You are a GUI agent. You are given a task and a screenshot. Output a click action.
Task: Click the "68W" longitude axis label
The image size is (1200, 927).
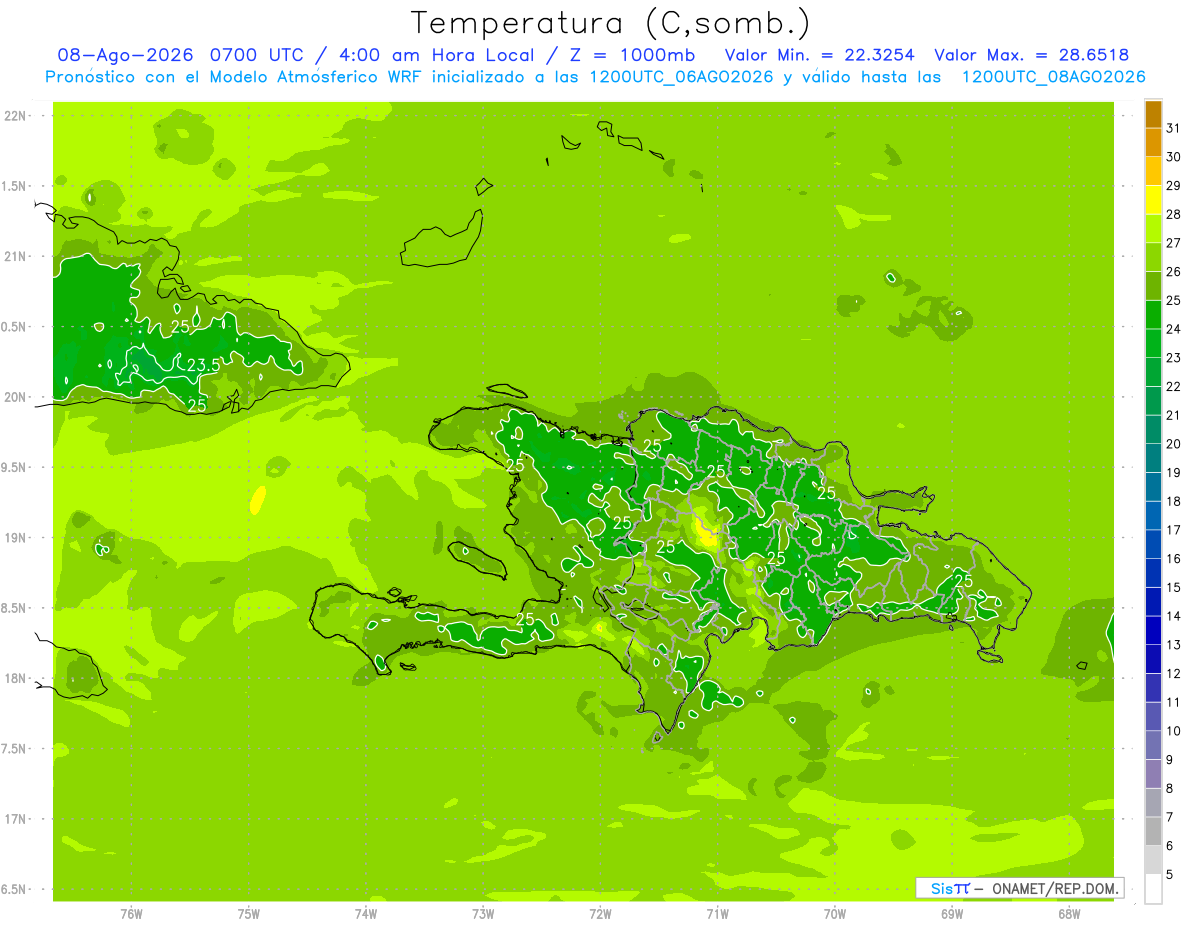pos(1069,914)
